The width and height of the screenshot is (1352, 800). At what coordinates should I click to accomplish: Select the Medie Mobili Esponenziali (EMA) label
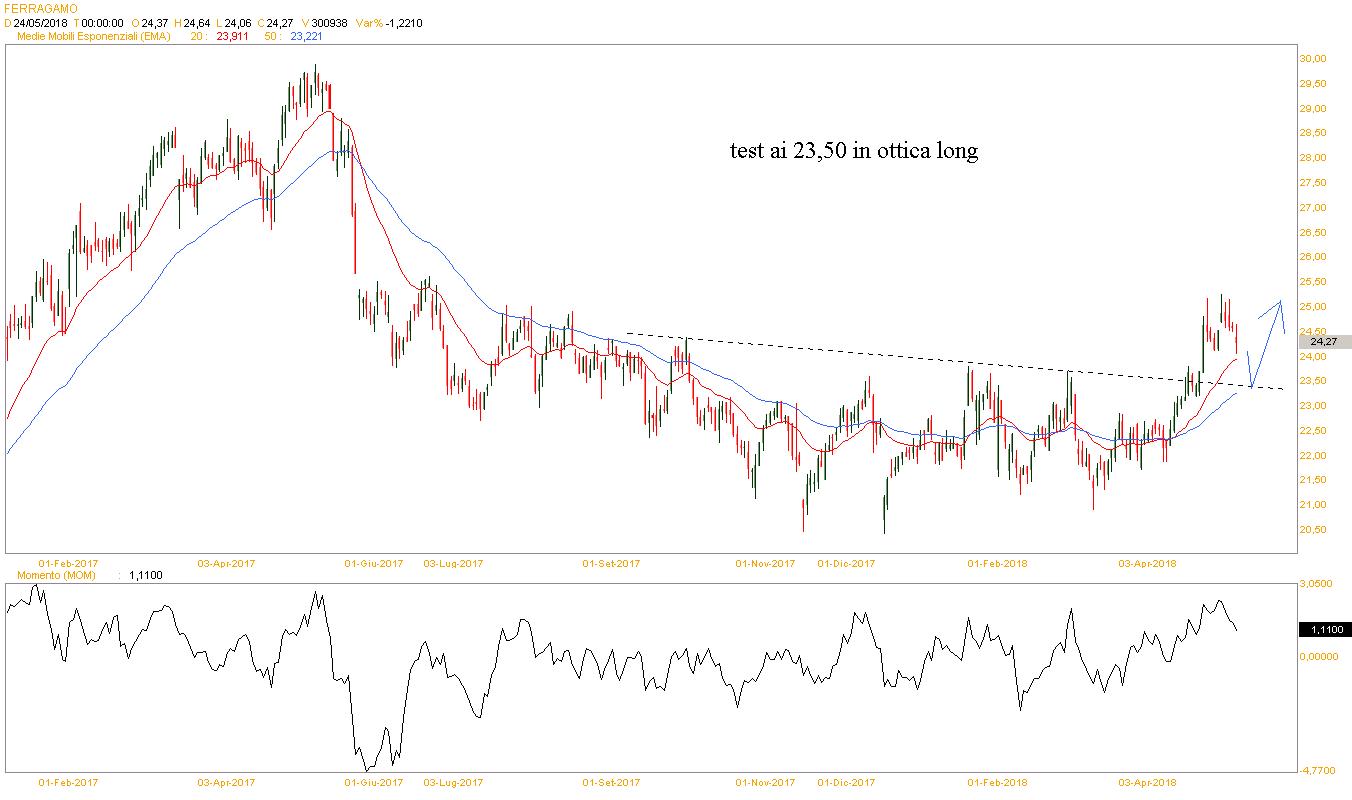pos(95,37)
